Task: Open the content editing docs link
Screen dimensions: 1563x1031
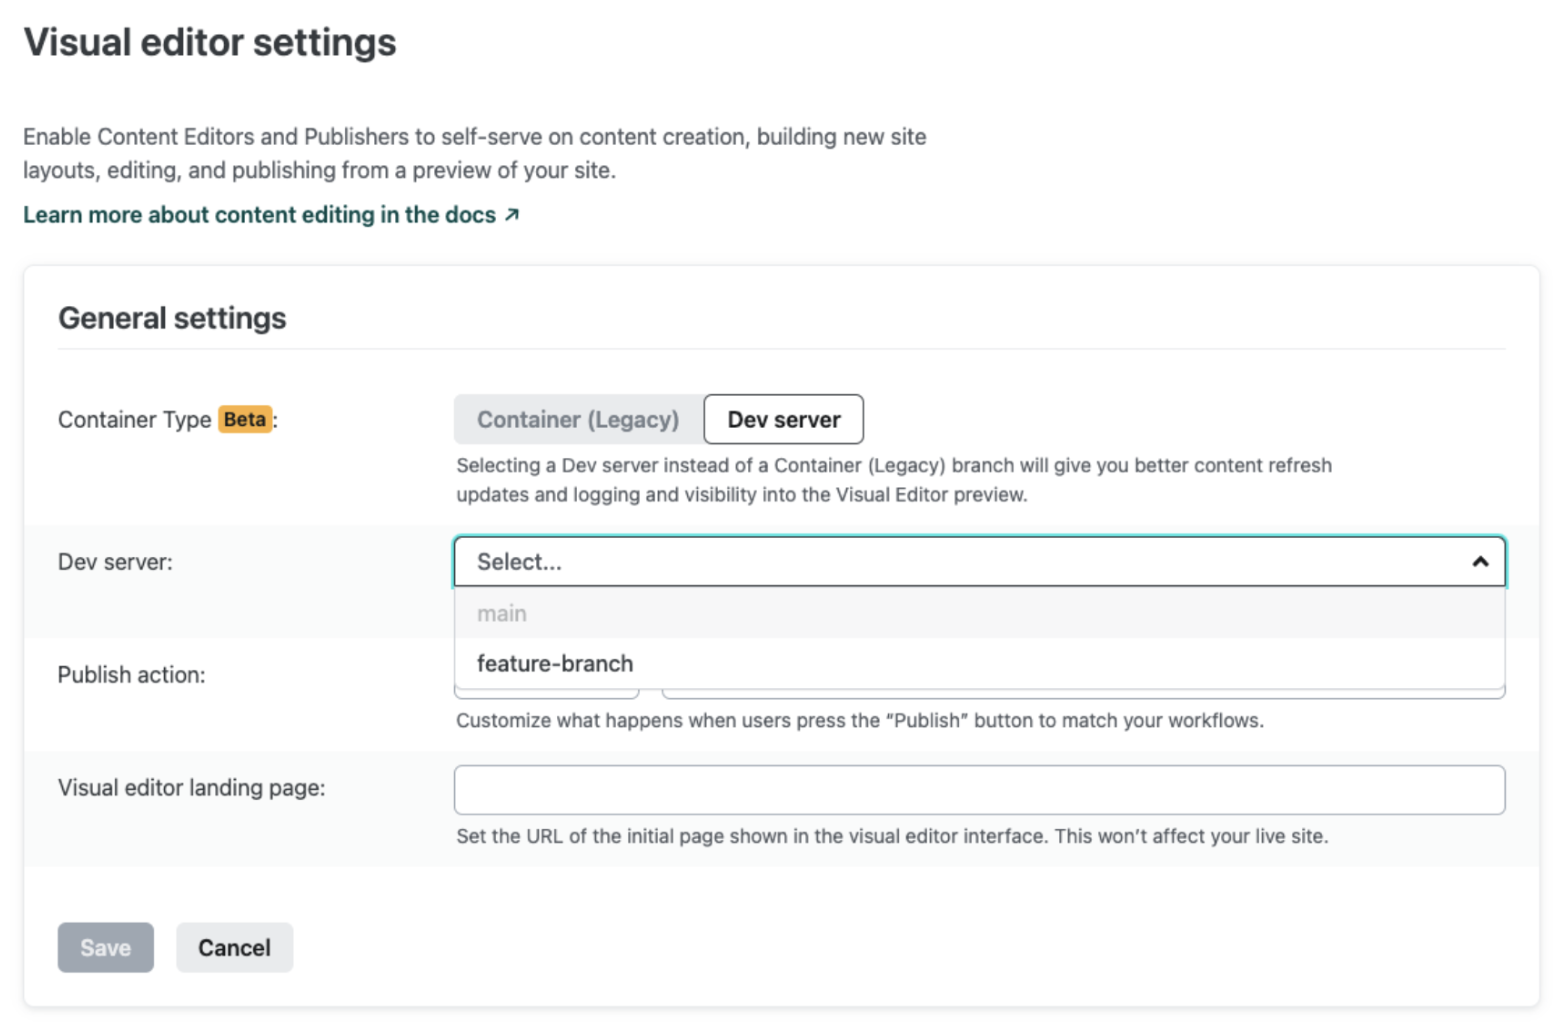Action: pos(271,215)
